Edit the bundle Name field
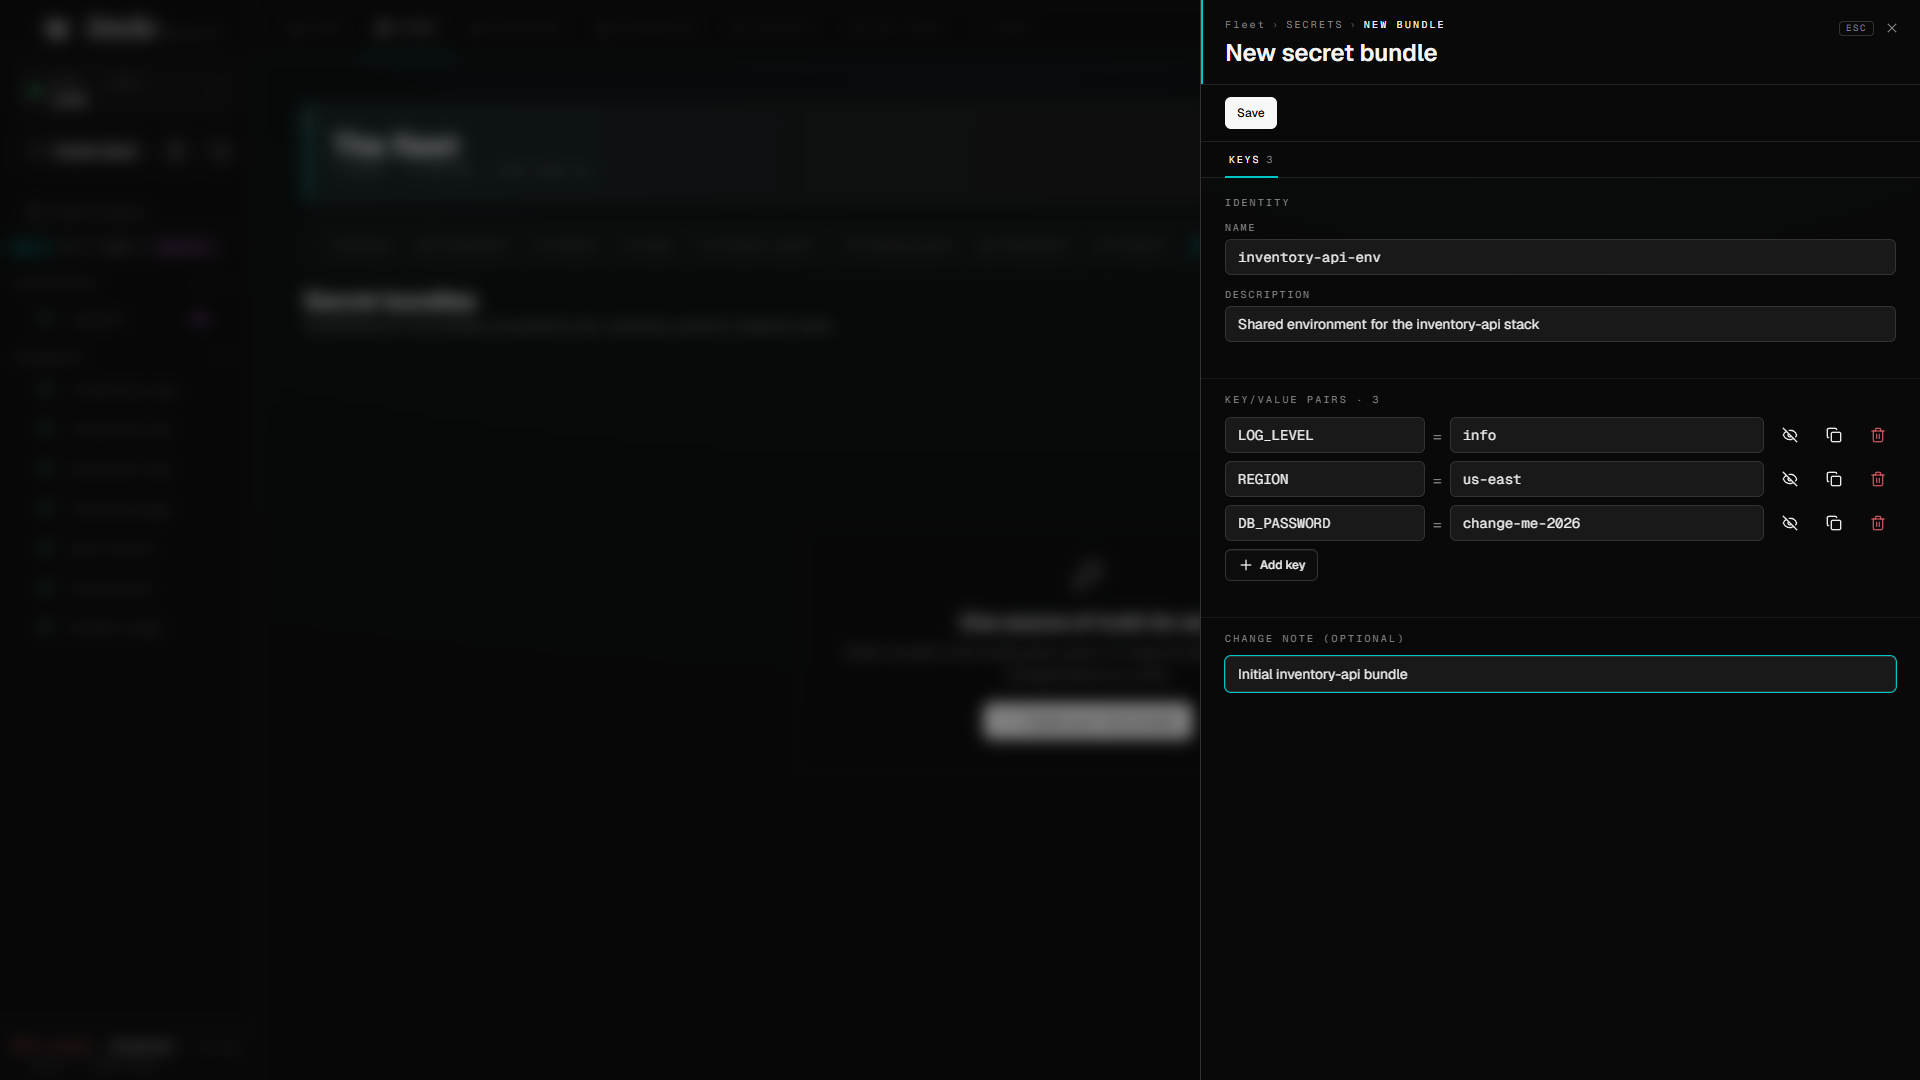Image resolution: width=1920 pixels, height=1080 pixels. [1560, 257]
